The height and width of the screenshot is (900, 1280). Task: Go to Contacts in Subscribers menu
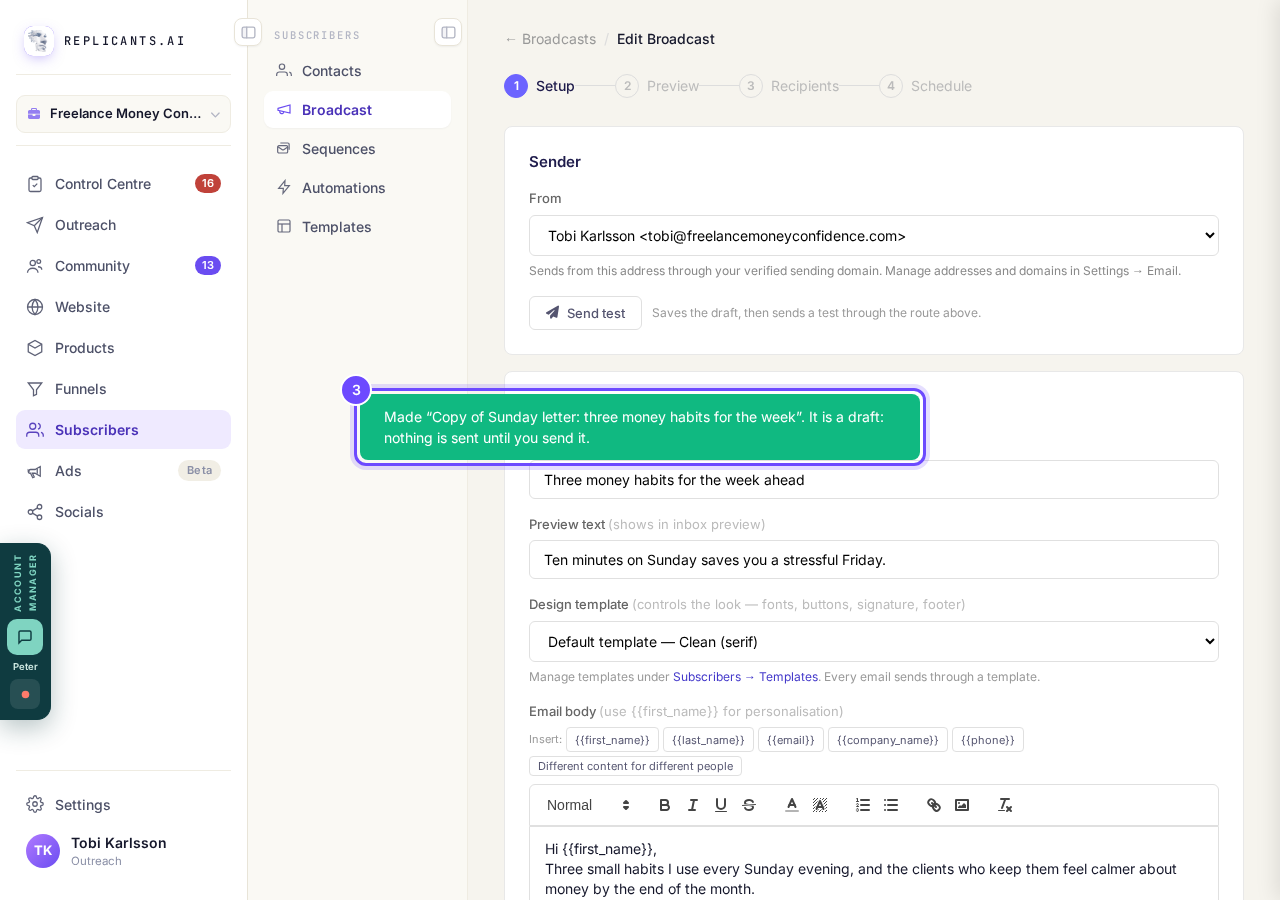click(357, 71)
